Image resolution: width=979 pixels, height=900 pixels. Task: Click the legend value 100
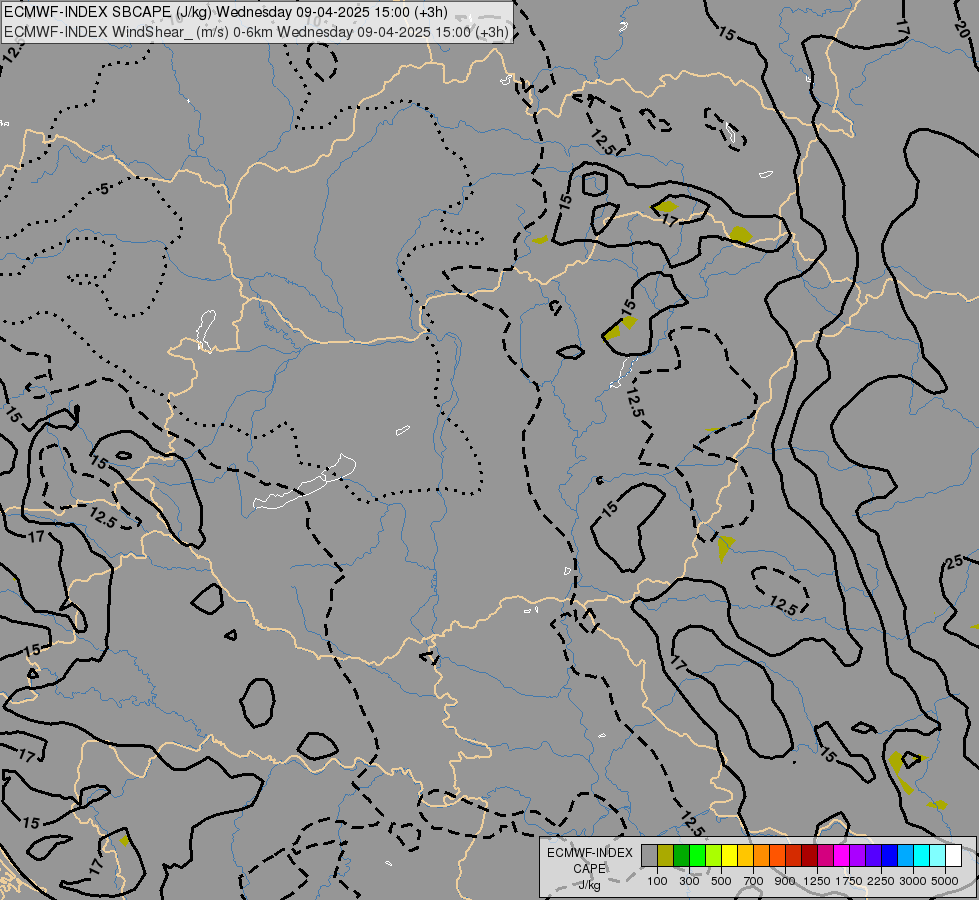(x=657, y=881)
